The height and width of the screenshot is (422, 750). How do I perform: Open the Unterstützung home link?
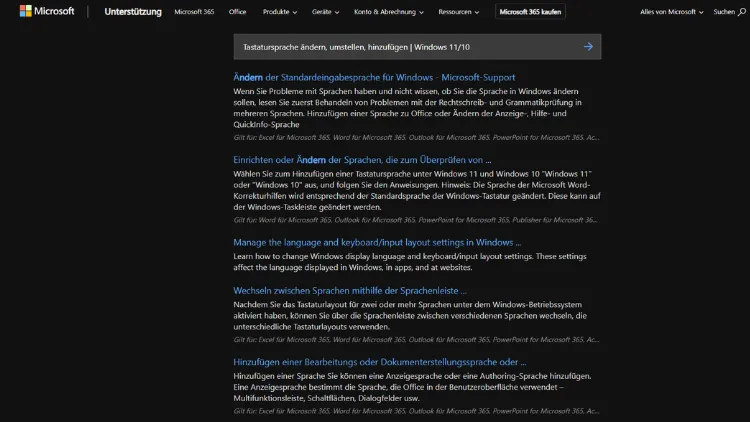pyautogui.click(x=133, y=11)
